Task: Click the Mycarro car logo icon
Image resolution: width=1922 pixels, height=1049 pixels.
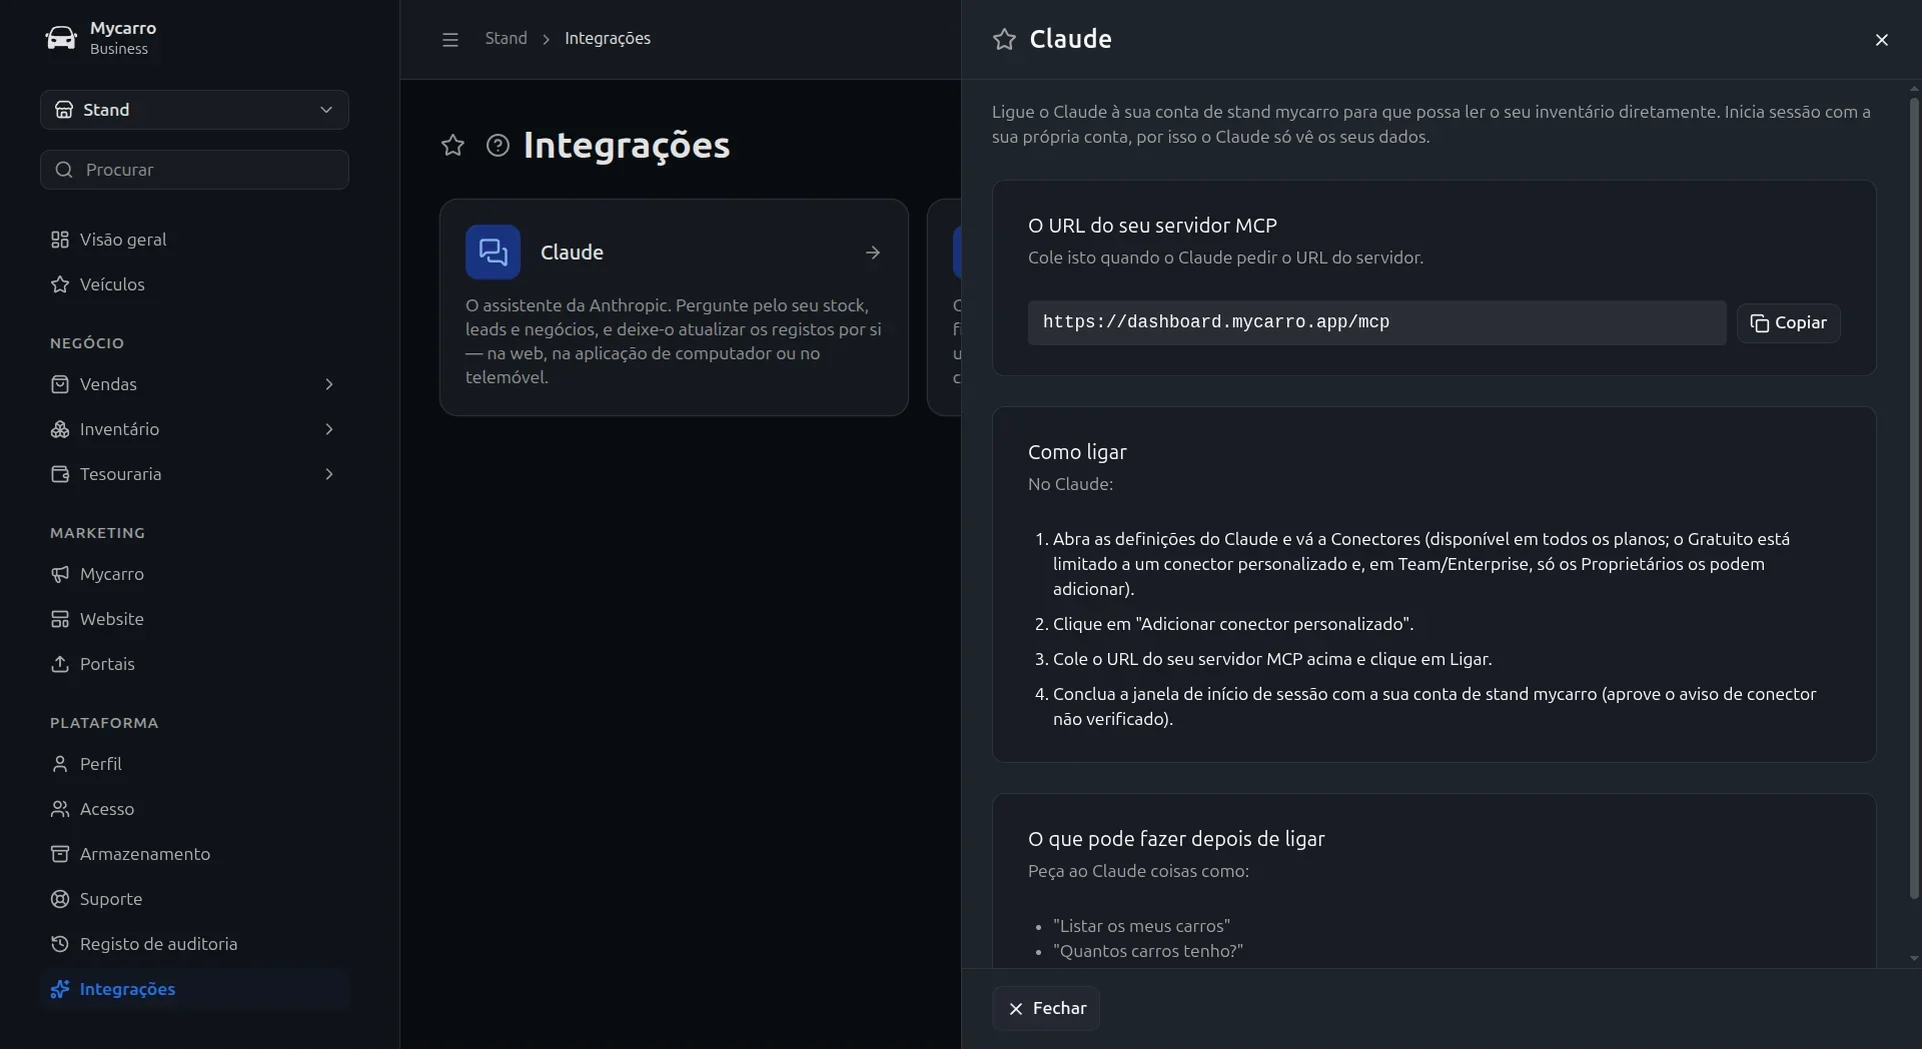Action: (61, 38)
